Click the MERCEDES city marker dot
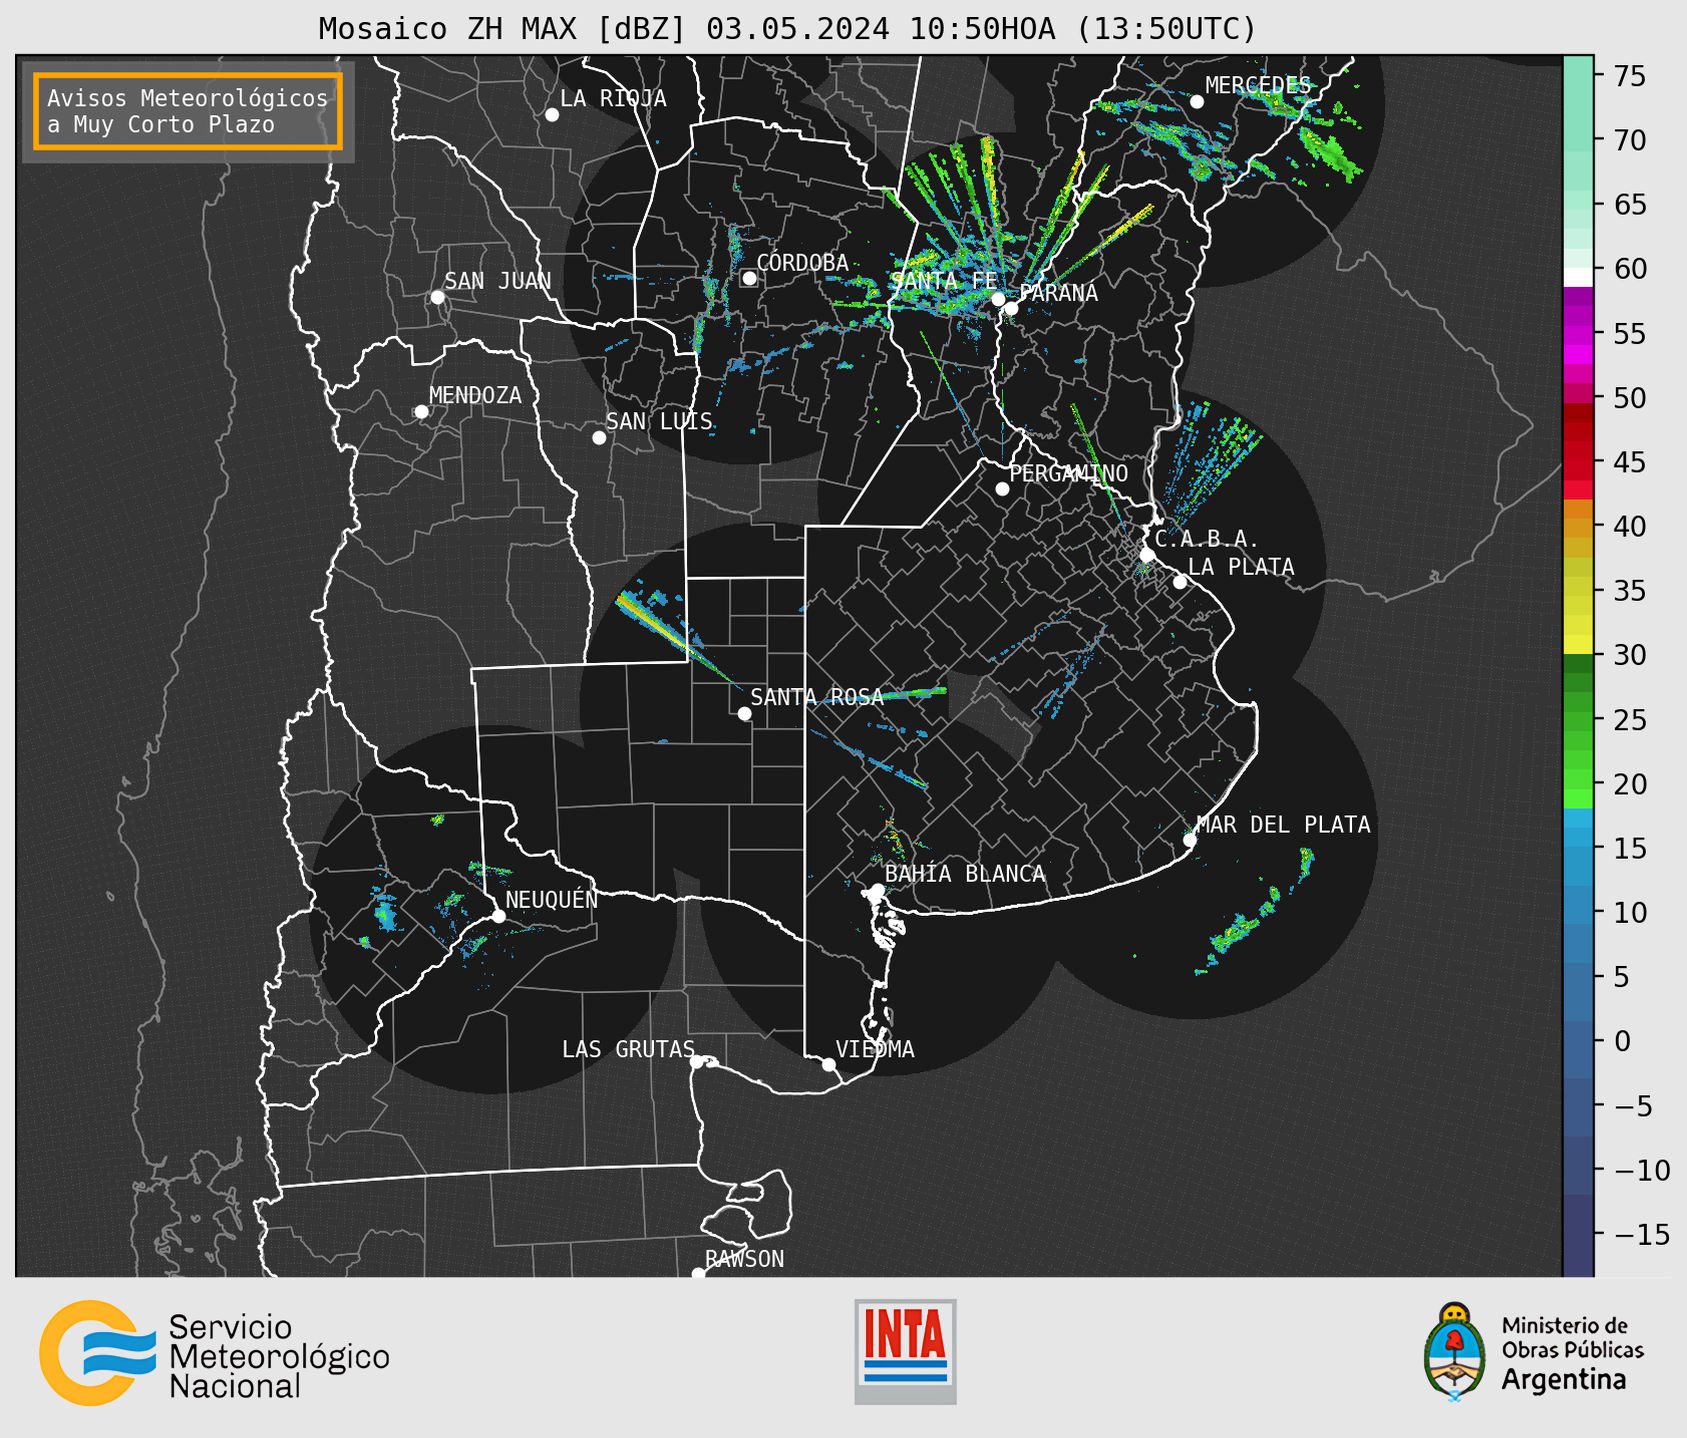Image resolution: width=1687 pixels, height=1438 pixels. coord(1197,102)
